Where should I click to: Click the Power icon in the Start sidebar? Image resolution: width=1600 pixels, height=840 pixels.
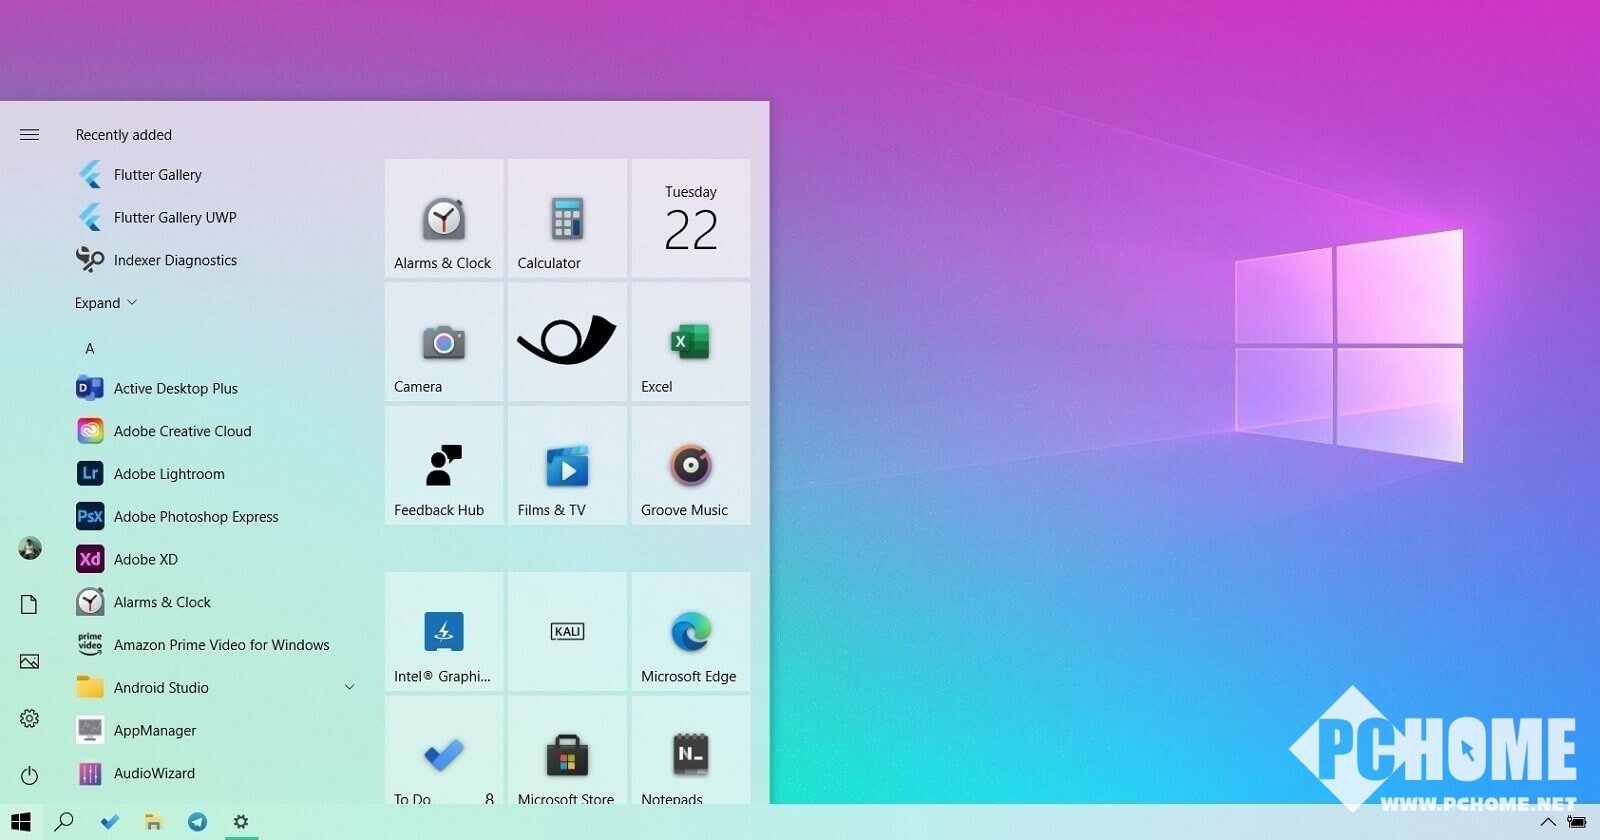pos(29,775)
